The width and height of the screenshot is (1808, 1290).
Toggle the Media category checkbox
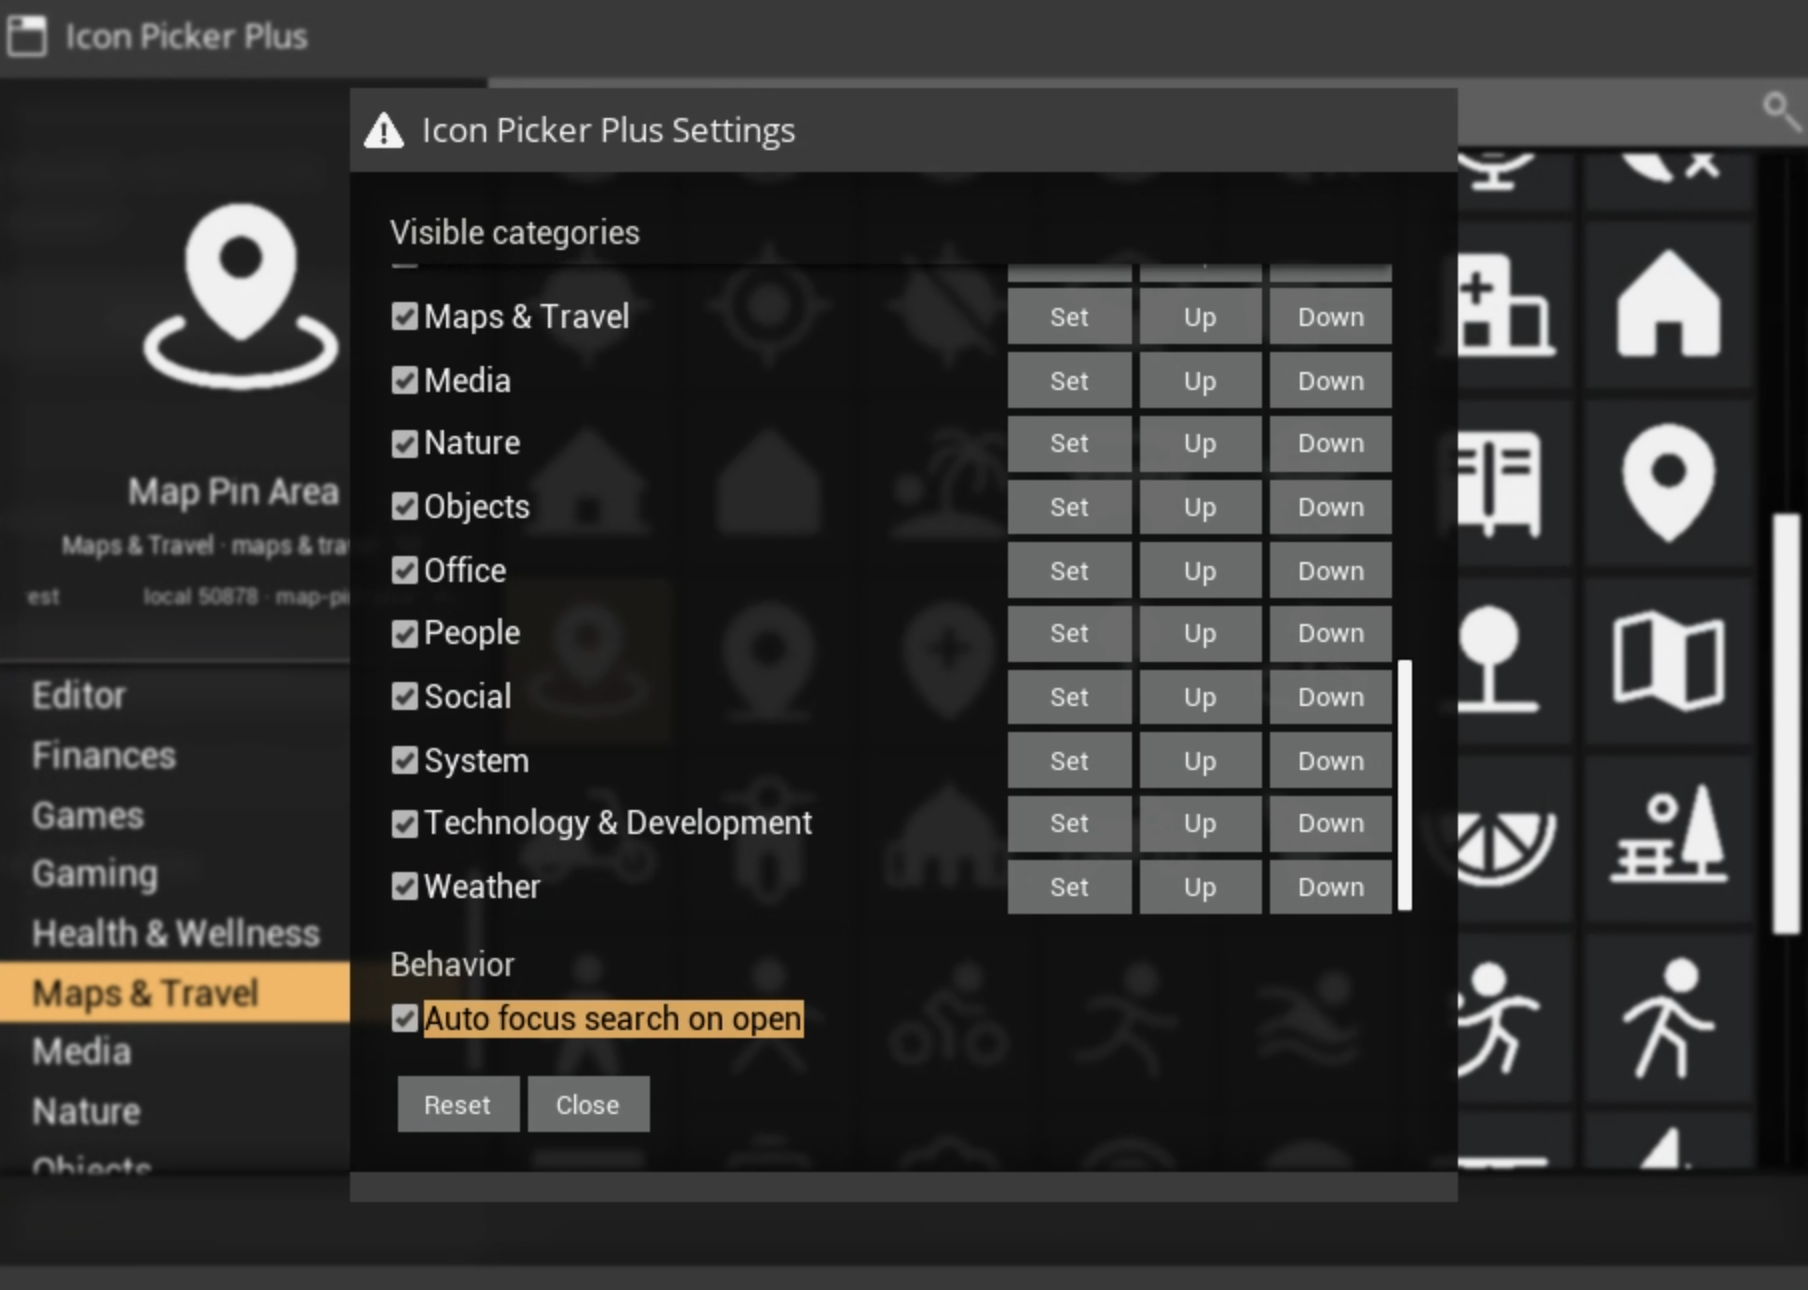404,380
